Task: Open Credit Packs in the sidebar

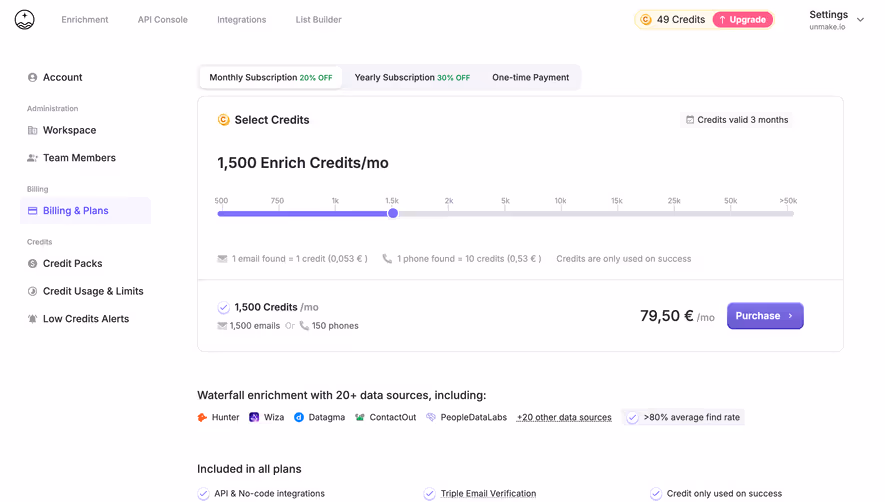Action: pyautogui.click(x=72, y=264)
